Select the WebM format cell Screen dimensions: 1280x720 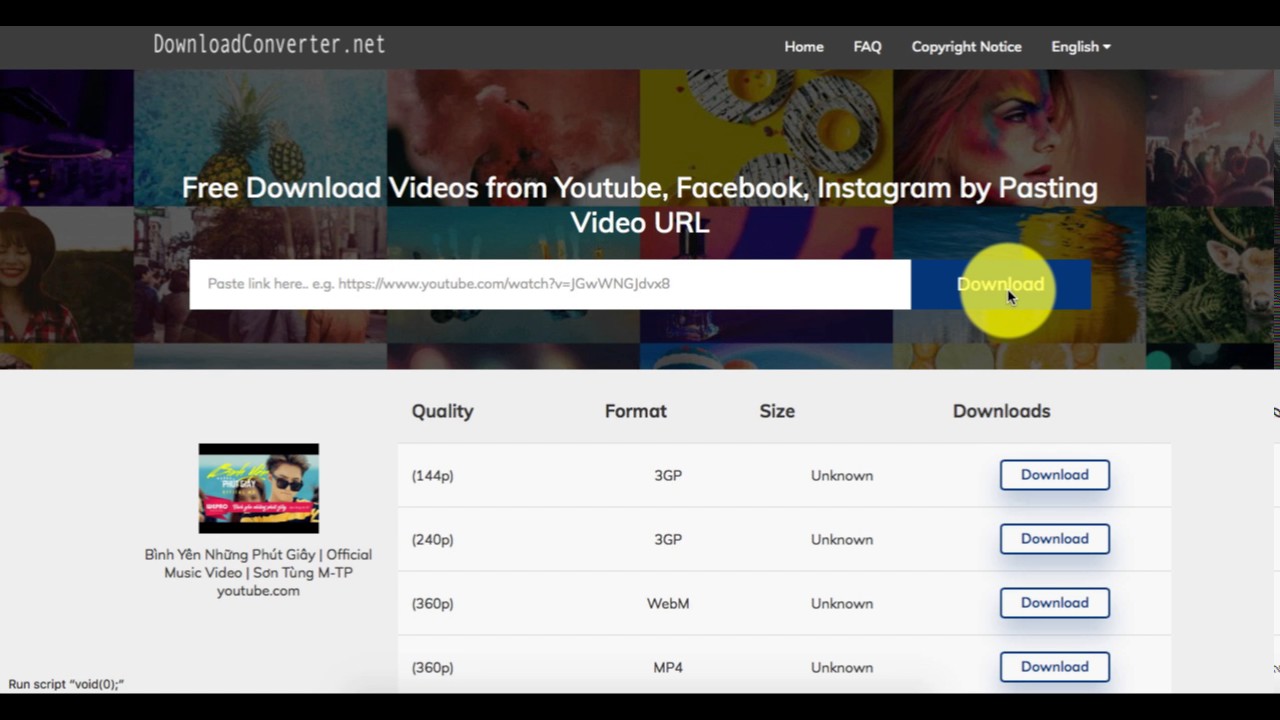pos(668,604)
